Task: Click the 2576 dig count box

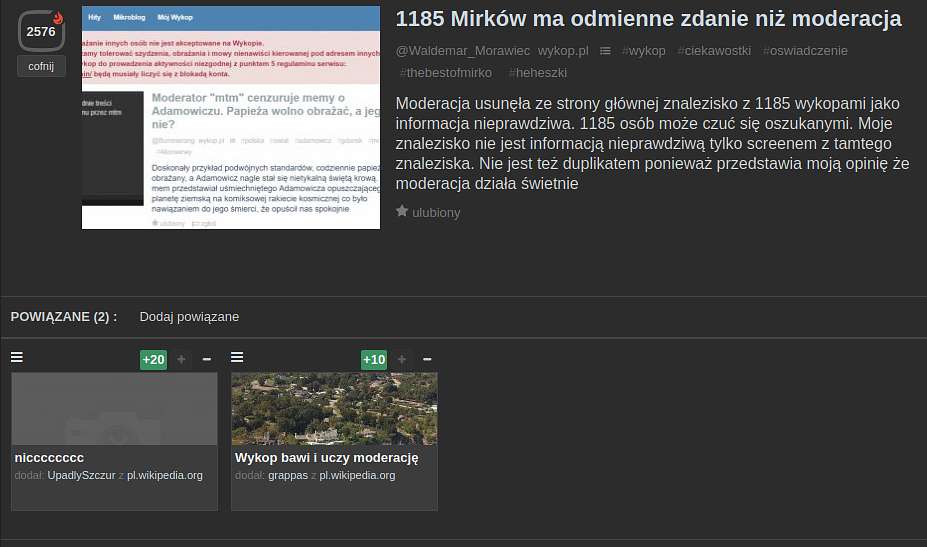Action: pos(41,31)
